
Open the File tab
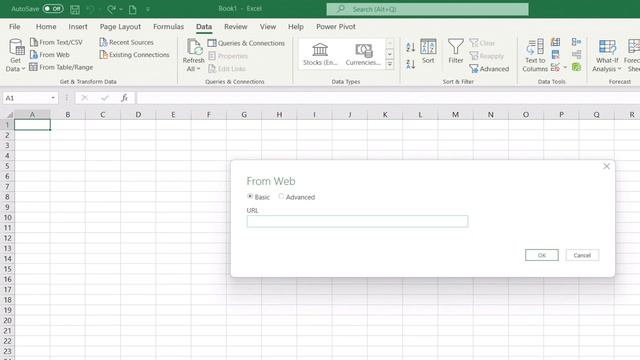[15, 27]
